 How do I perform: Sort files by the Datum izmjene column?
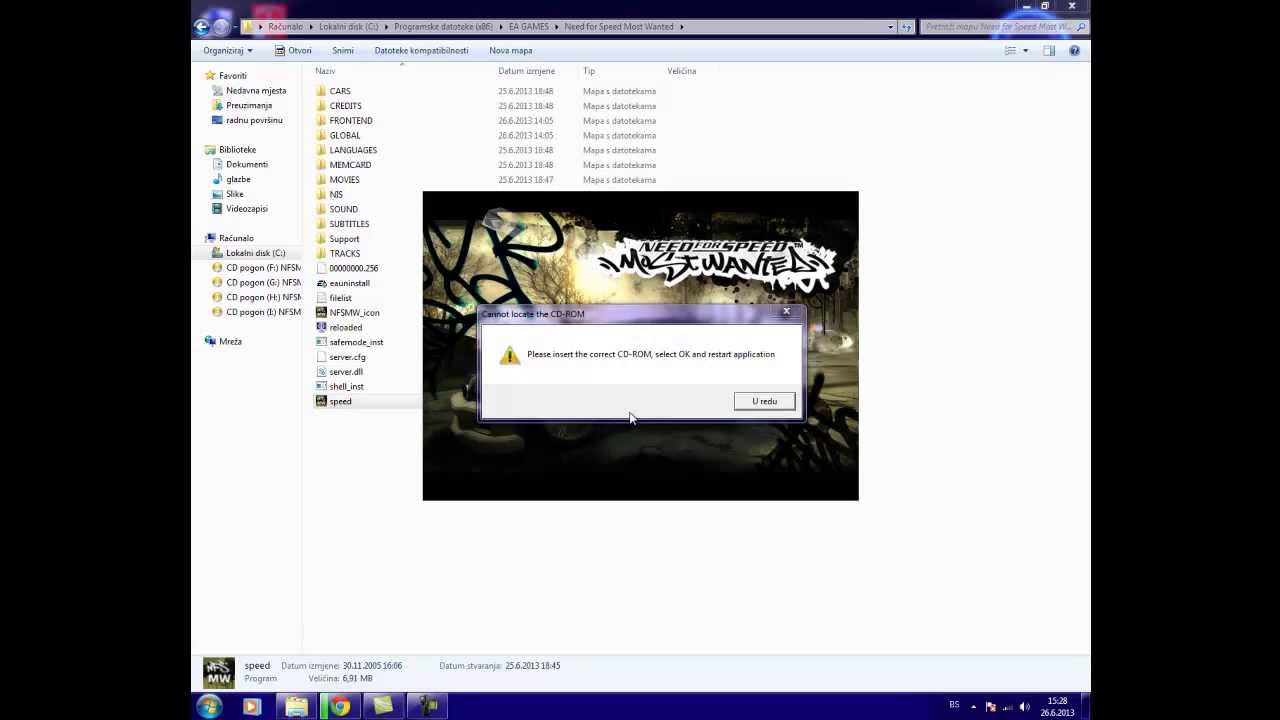coord(526,71)
